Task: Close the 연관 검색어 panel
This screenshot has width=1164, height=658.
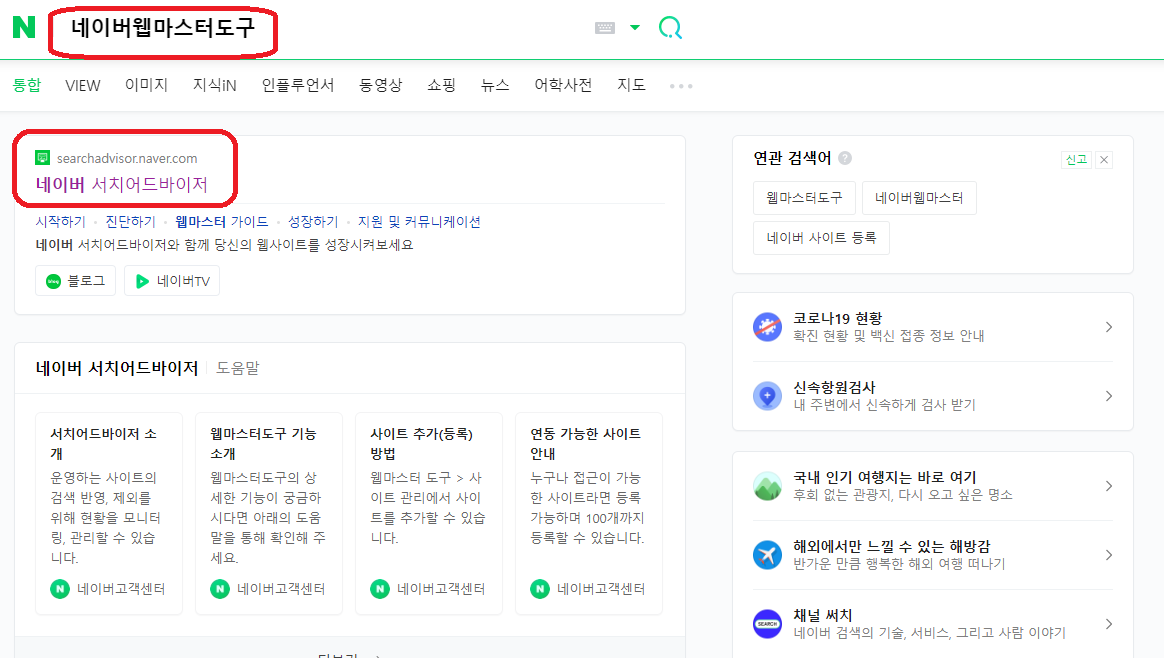Action: tap(1104, 159)
